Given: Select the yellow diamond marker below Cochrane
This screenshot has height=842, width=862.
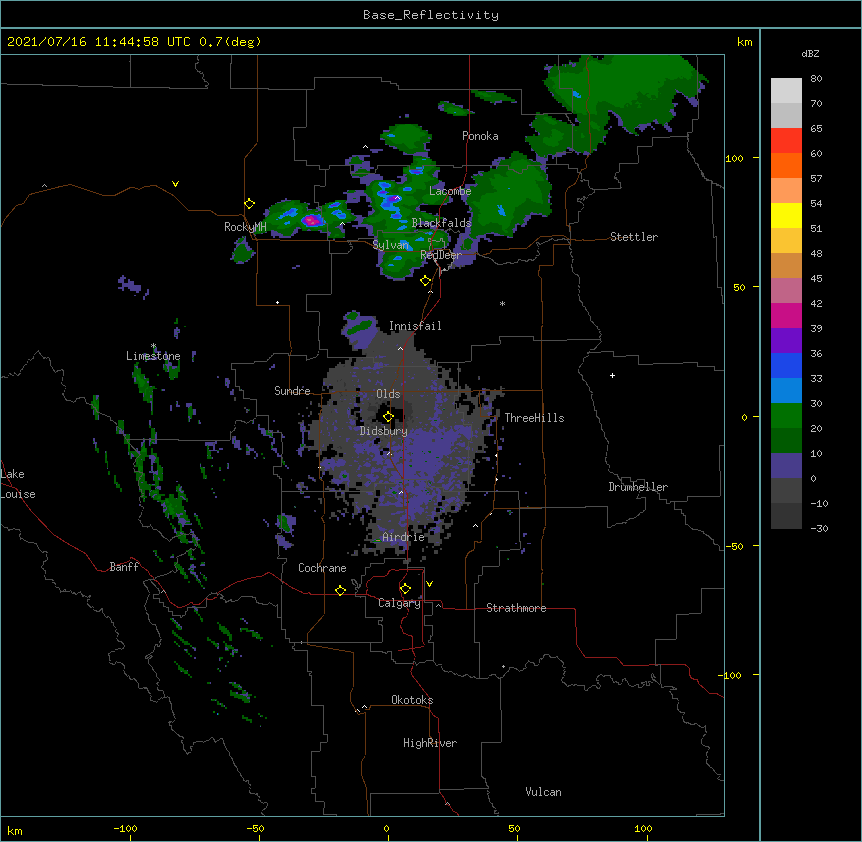Looking at the screenshot, I should [x=340, y=590].
